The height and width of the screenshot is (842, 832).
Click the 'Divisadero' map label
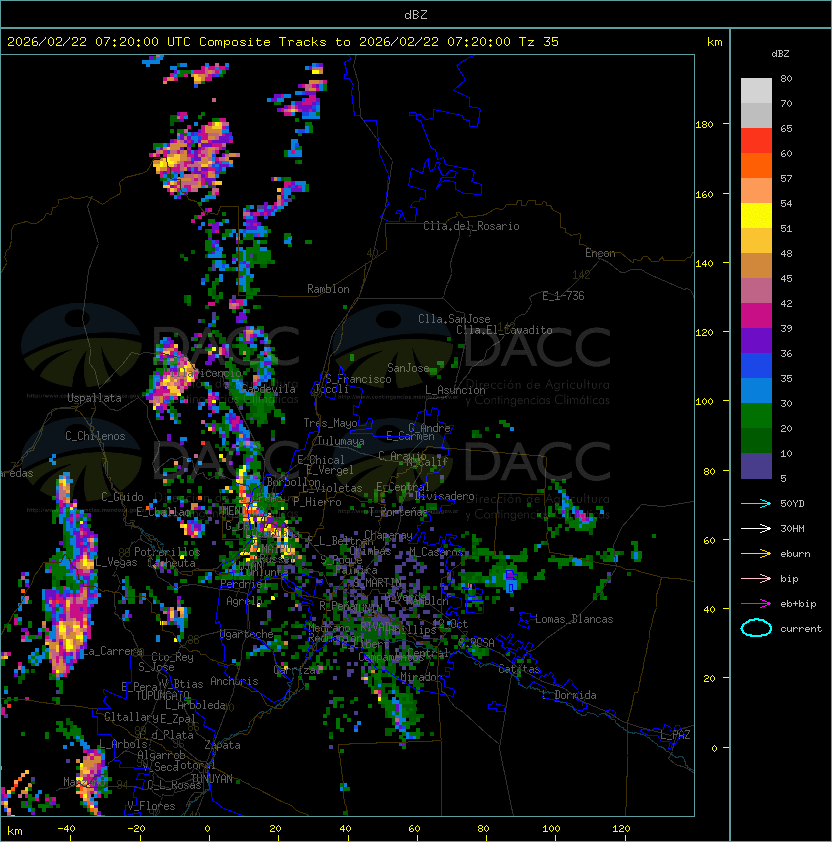(445, 496)
